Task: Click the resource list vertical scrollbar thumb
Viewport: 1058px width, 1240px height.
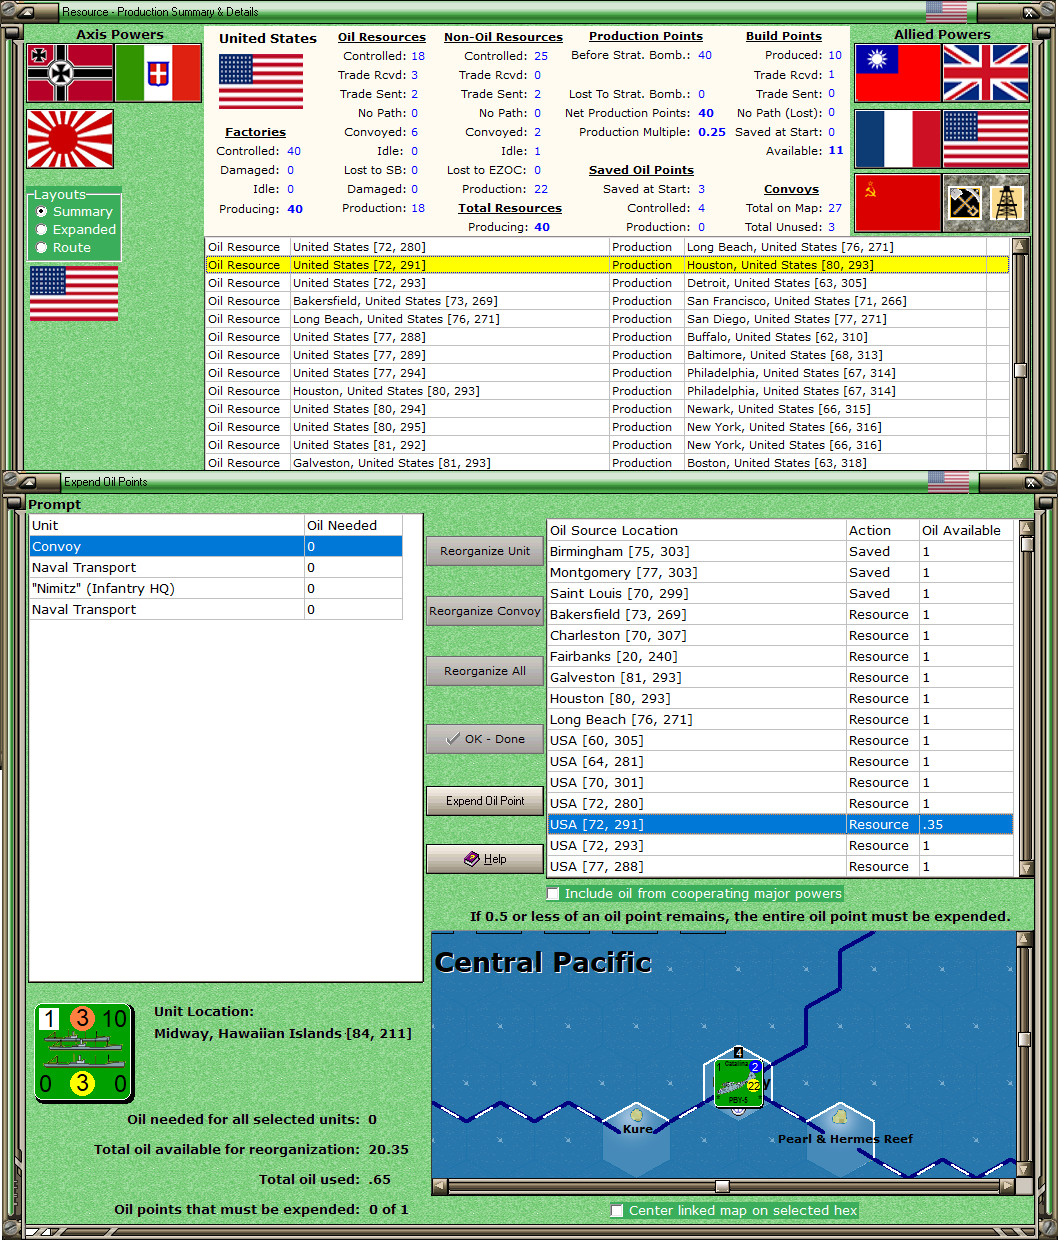Action: pyautogui.click(x=1020, y=370)
